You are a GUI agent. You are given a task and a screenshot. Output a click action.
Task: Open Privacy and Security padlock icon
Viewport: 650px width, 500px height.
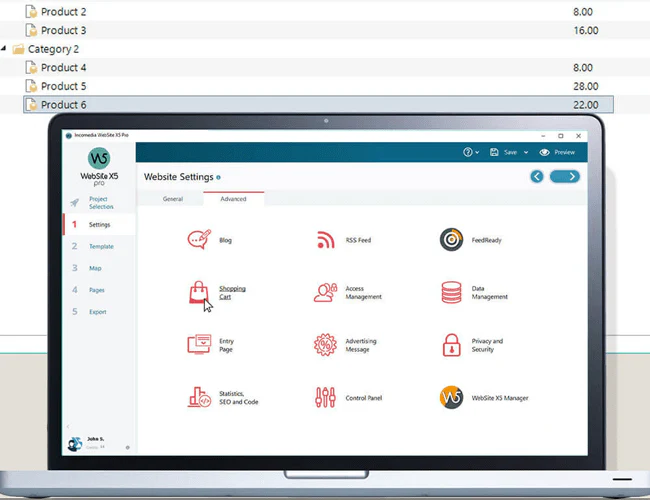[x=451, y=345]
